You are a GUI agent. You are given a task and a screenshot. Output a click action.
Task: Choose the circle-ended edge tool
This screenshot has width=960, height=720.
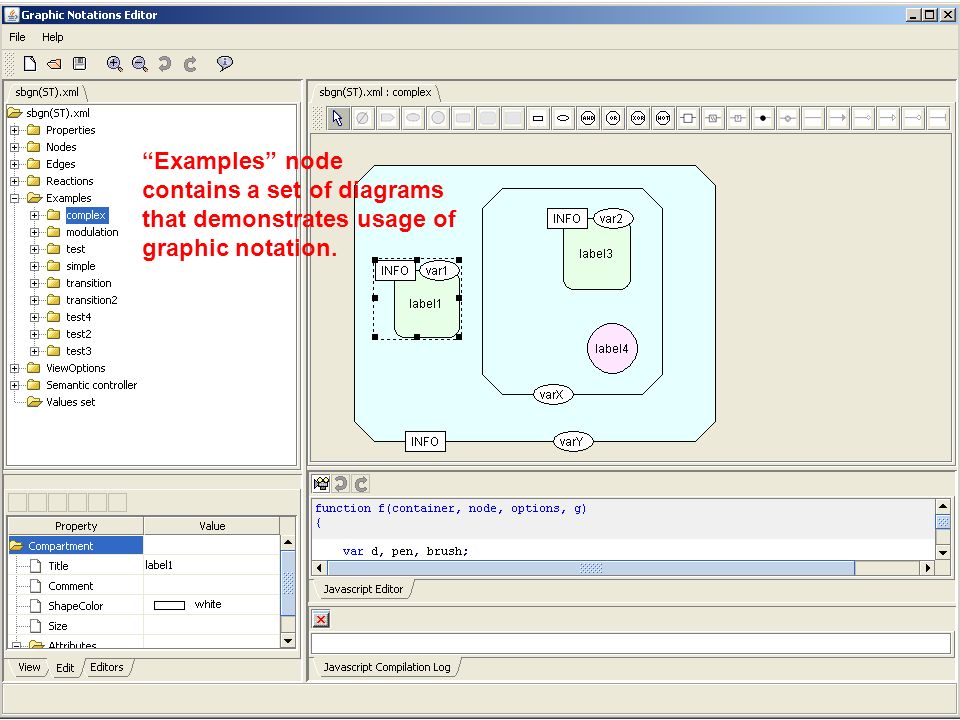click(913, 118)
